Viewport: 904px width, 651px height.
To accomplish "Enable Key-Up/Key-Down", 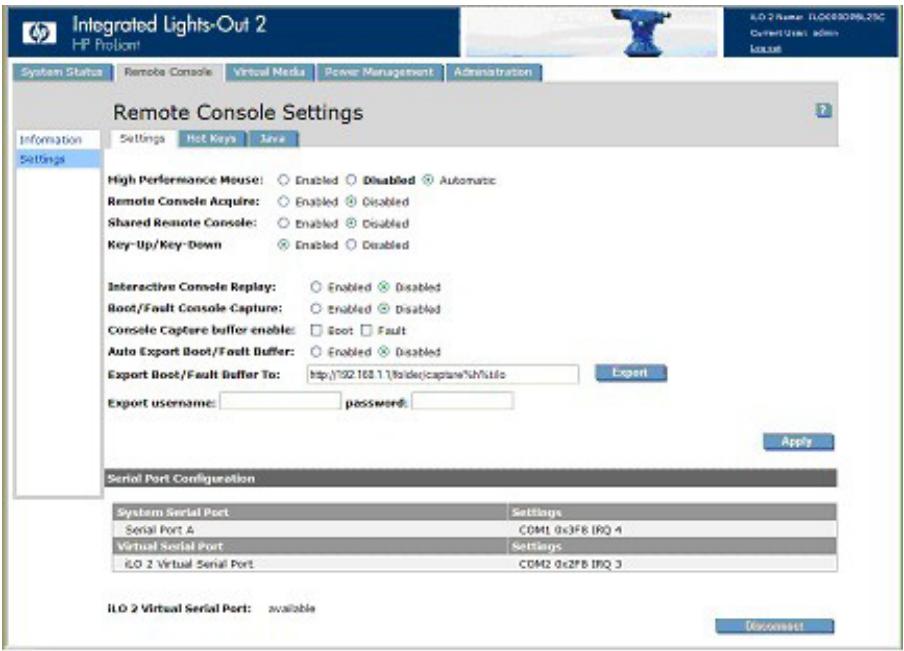I will click(283, 244).
